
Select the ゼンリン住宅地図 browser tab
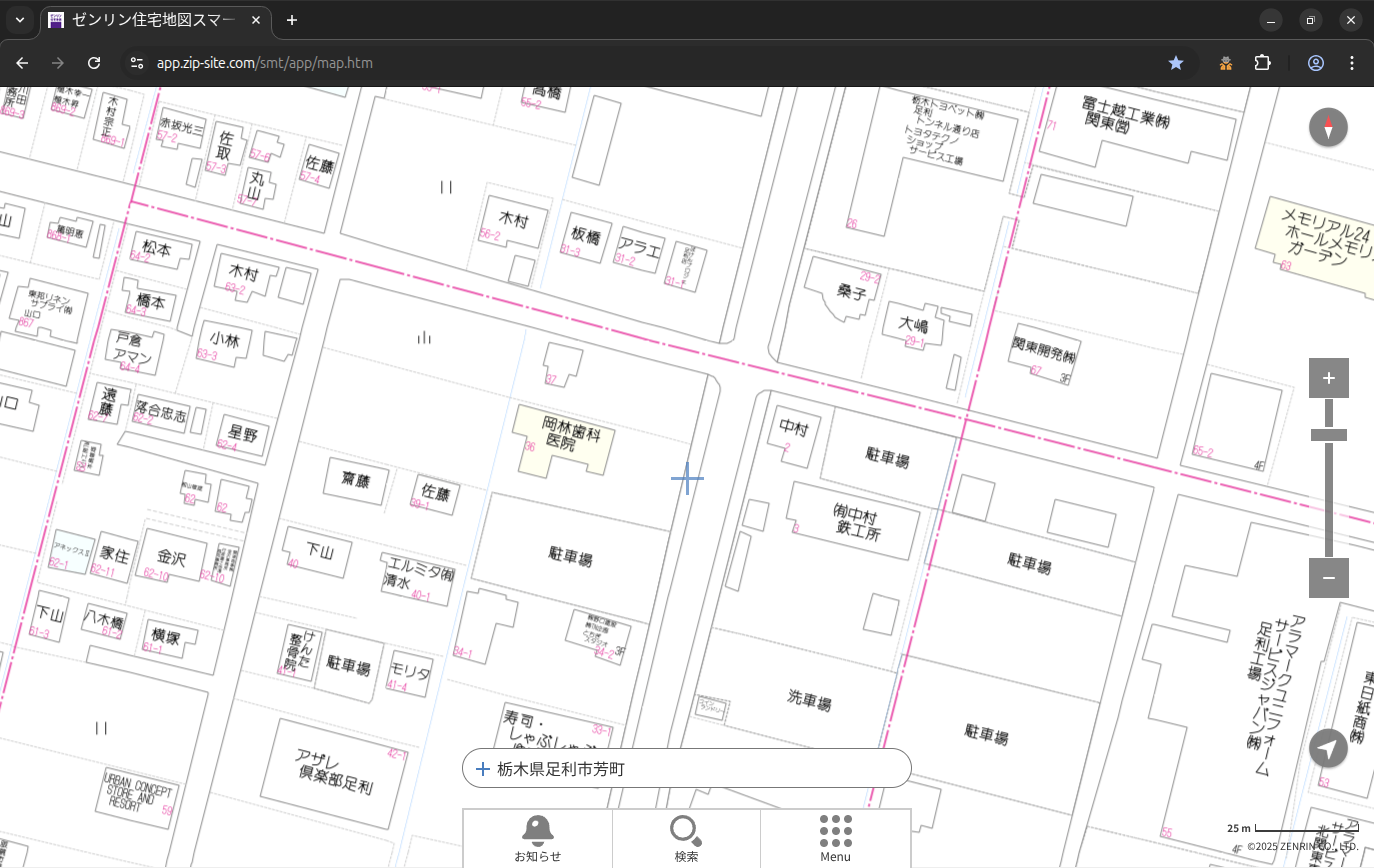150,20
